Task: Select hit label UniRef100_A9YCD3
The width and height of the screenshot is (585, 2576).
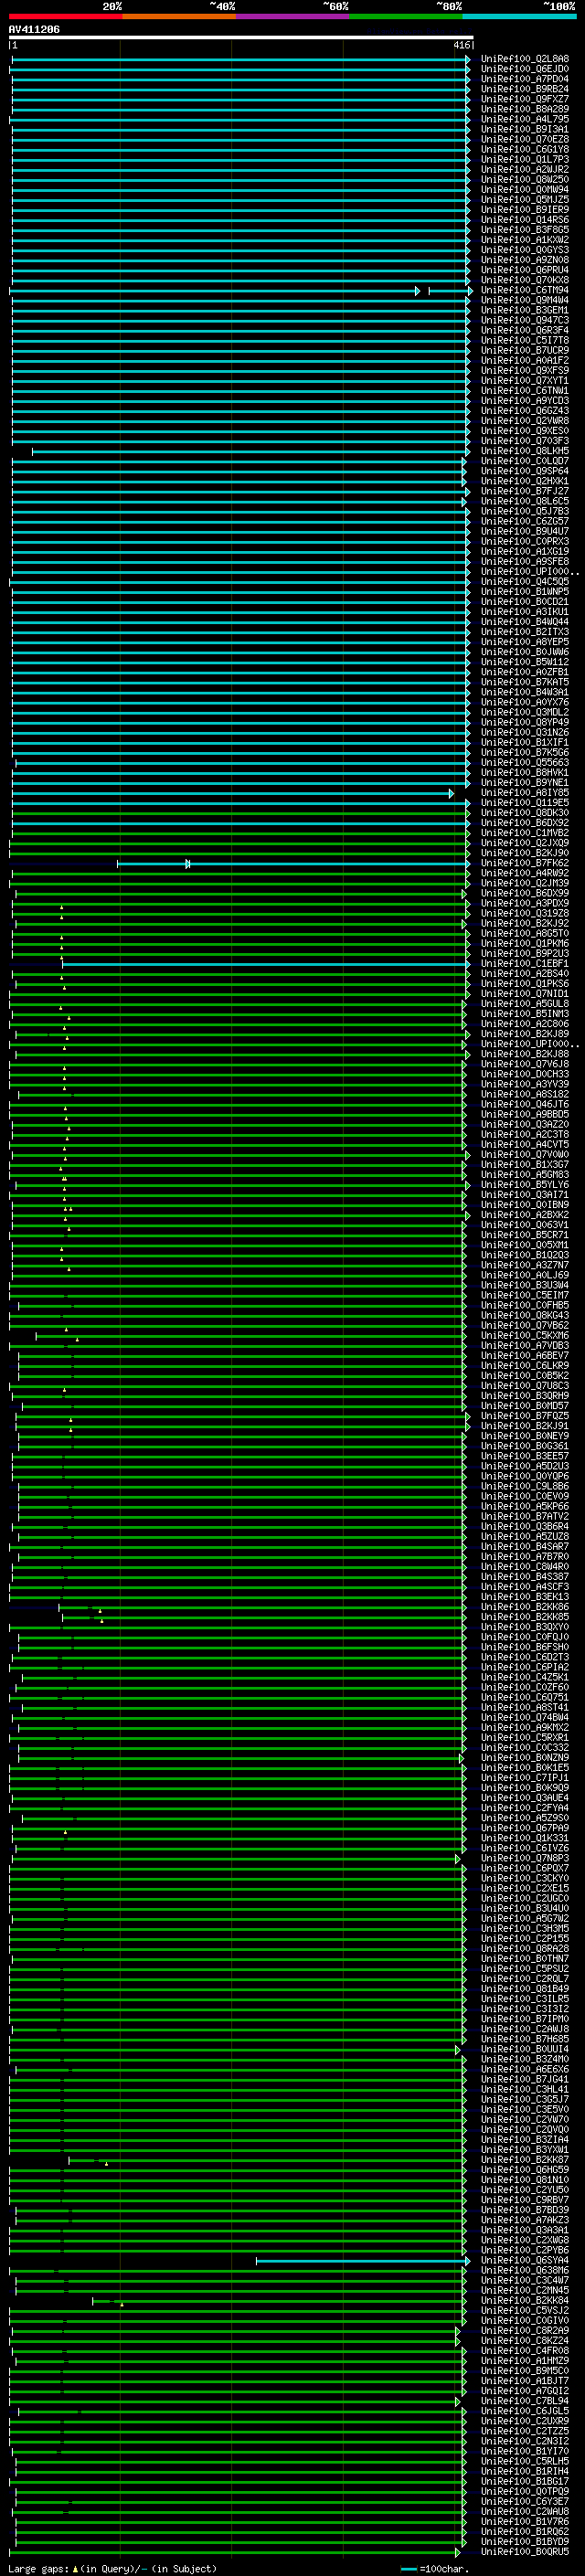Action: (x=524, y=401)
